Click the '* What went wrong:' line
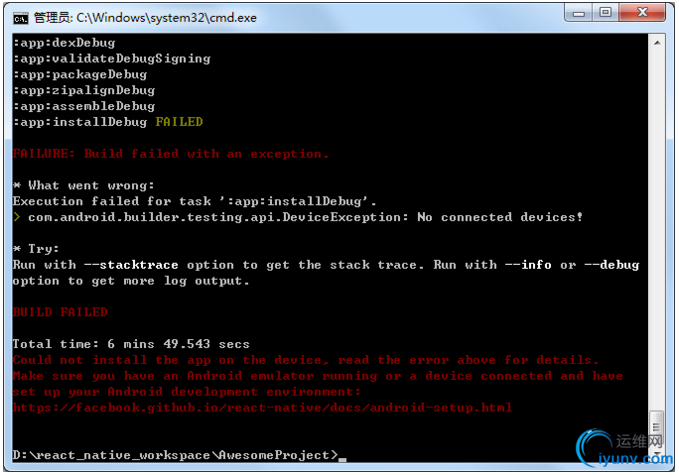 83,185
